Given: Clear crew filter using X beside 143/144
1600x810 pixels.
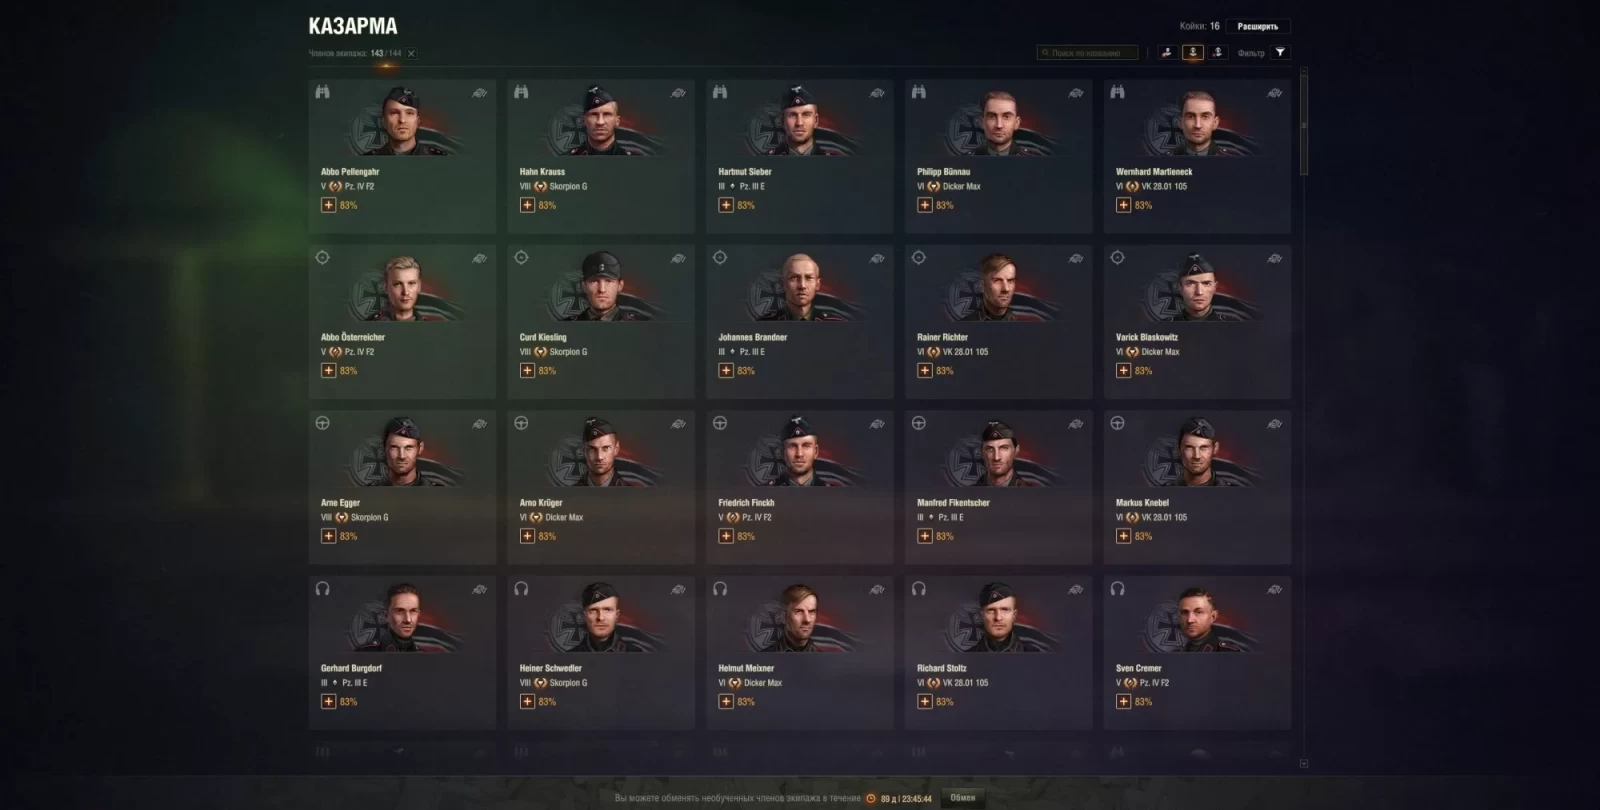Looking at the screenshot, I should tap(411, 53).
